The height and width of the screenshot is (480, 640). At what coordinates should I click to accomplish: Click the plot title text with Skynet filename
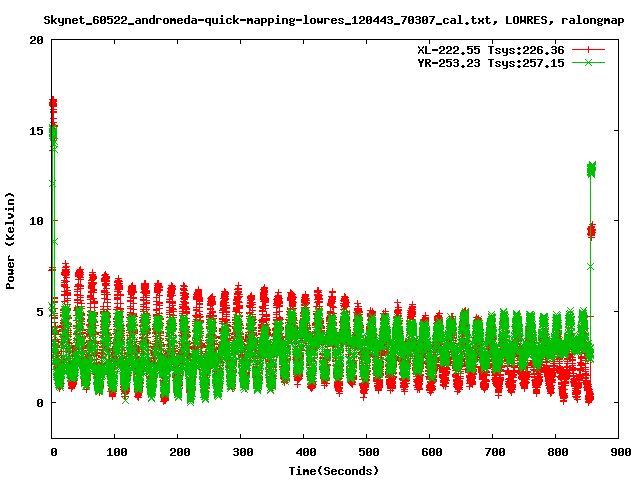tap(333, 20)
